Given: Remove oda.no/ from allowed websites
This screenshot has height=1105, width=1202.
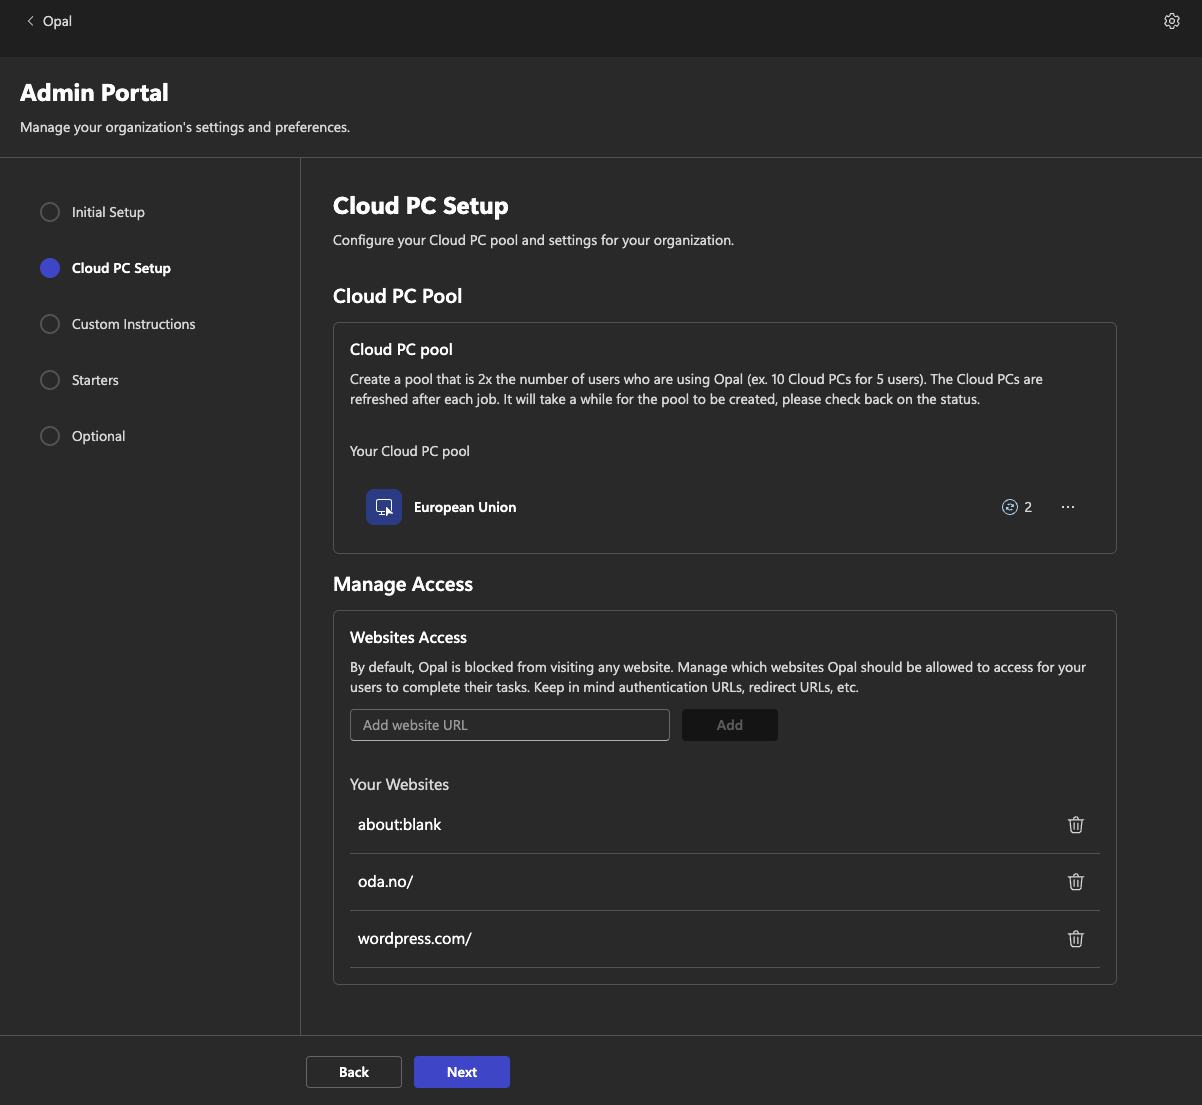Looking at the screenshot, I should pyautogui.click(x=1076, y=882).
